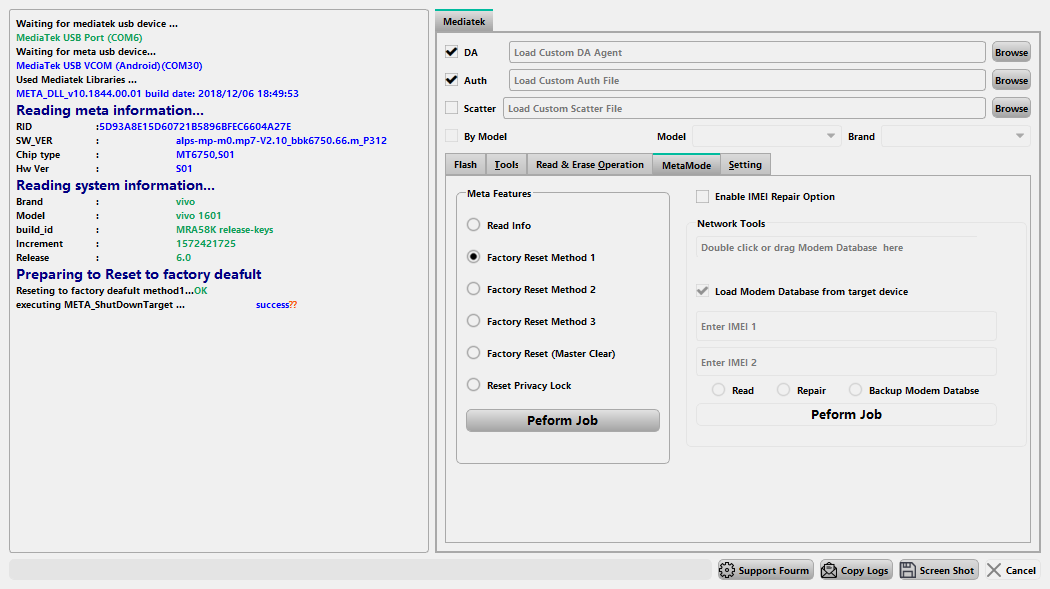Click the Enter IMEI 1 field
Image resolution: width=1050 pixels, height=589 pixels.
(846, 327)
